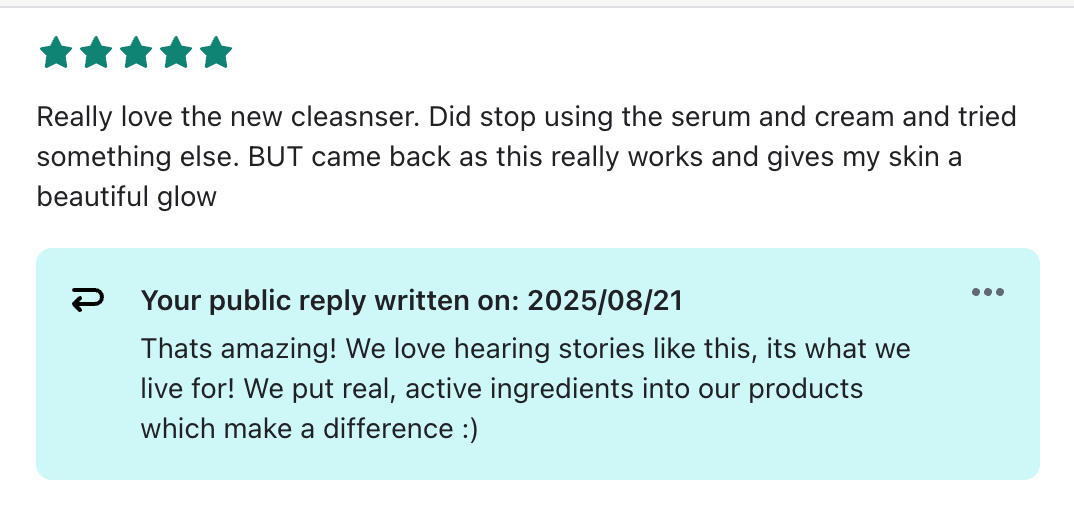Click 'live for!' in the reply text
Viewport: 1074px width, 514px height.
coord(191,388)
